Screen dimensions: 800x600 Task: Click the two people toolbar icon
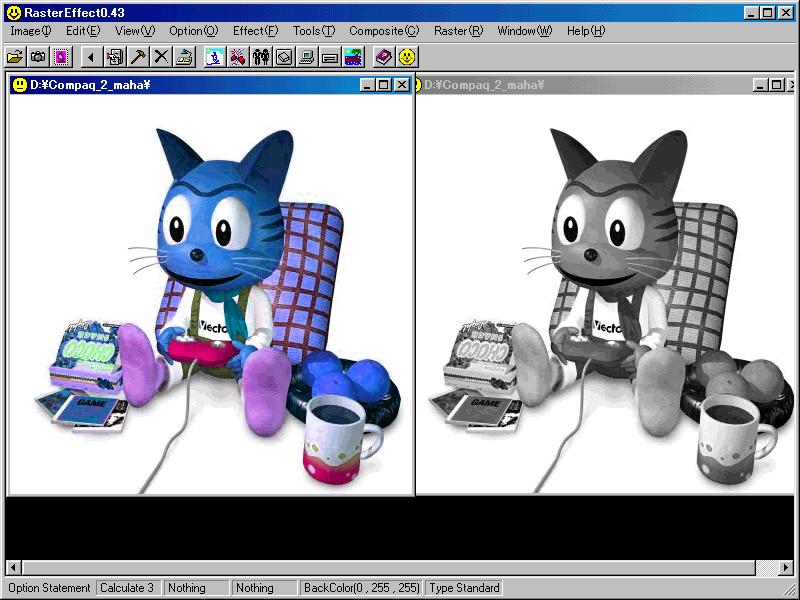click(x=261, y=57)
